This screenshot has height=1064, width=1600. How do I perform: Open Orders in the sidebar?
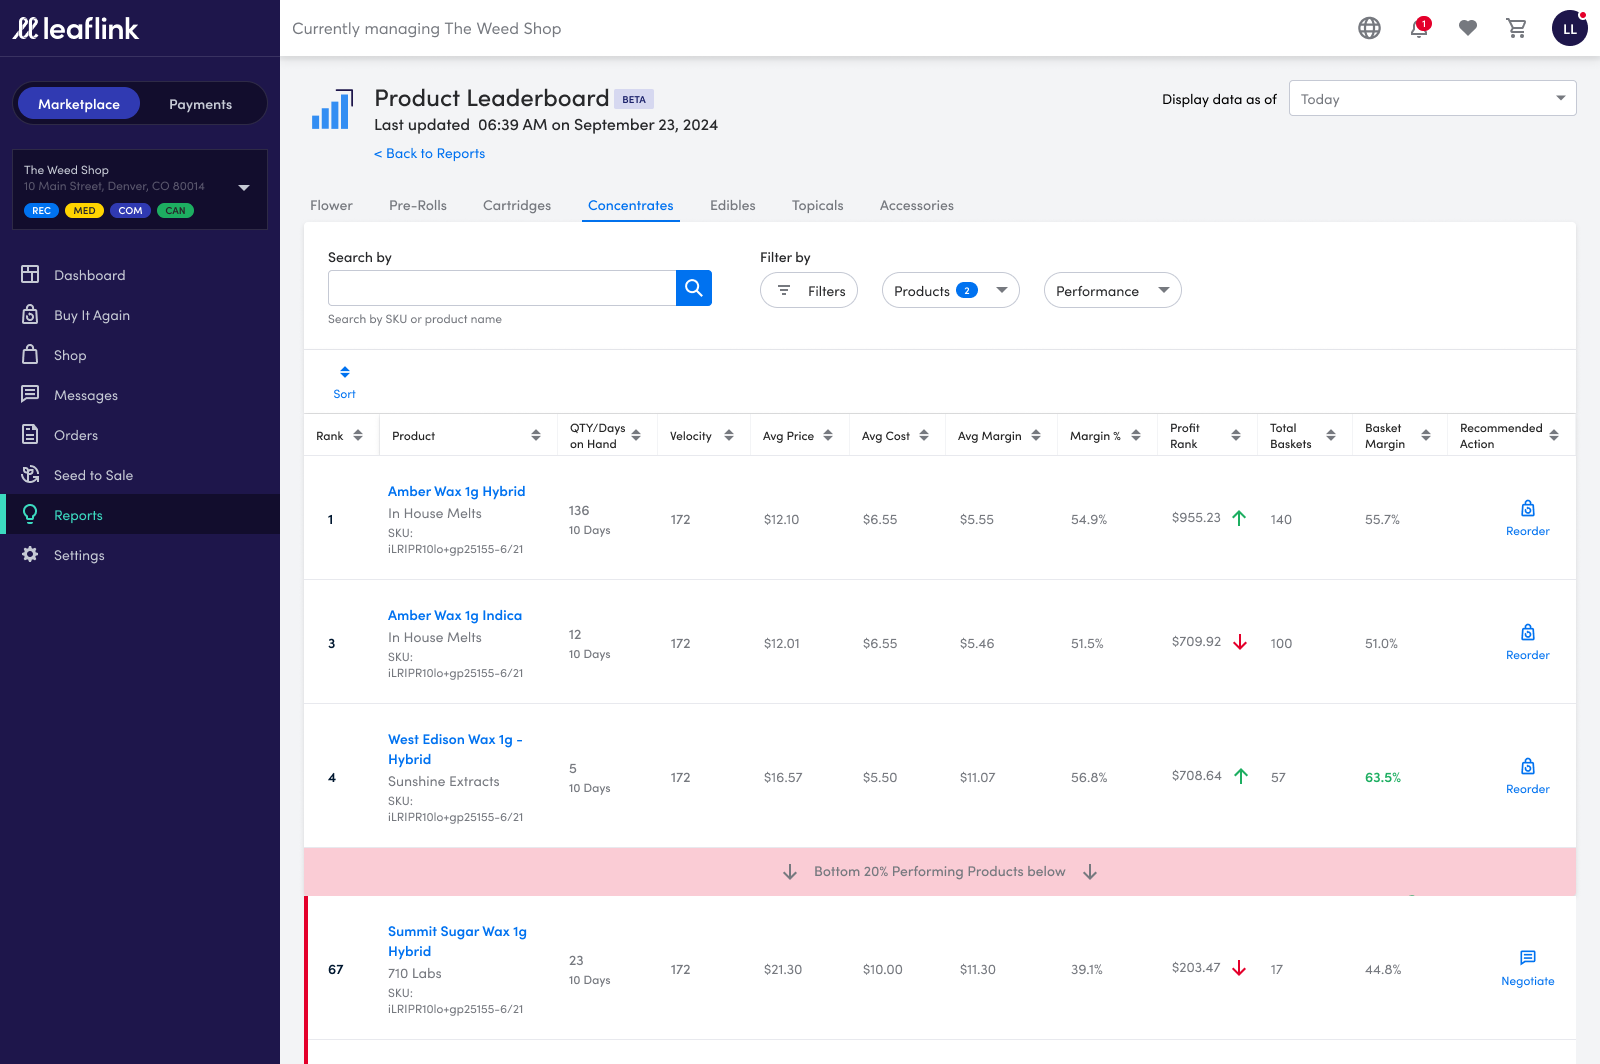tap(76, 435)
